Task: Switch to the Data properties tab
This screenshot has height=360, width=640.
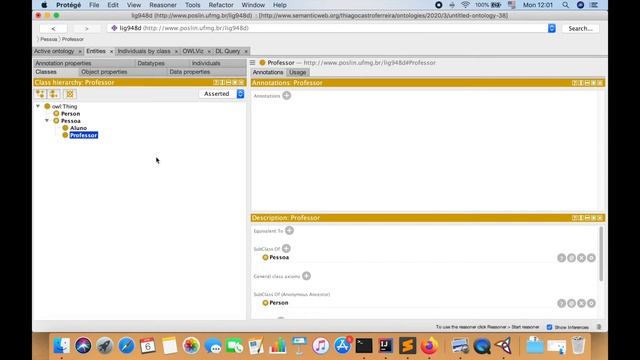Action: point(189,72)
